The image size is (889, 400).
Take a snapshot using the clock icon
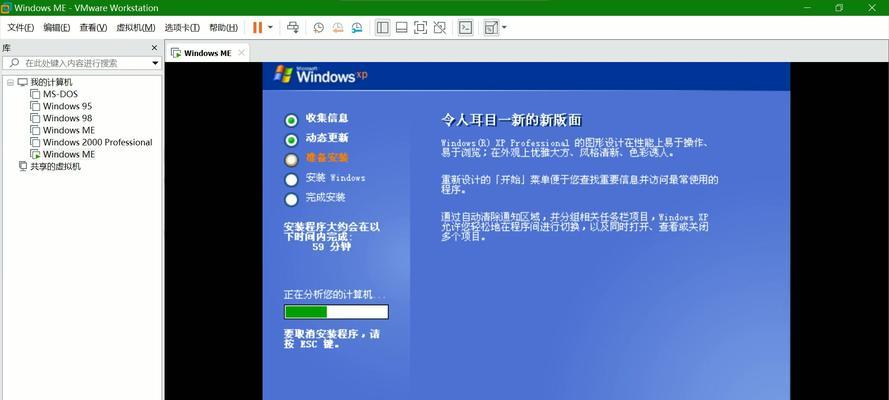[x=319, y=27]
